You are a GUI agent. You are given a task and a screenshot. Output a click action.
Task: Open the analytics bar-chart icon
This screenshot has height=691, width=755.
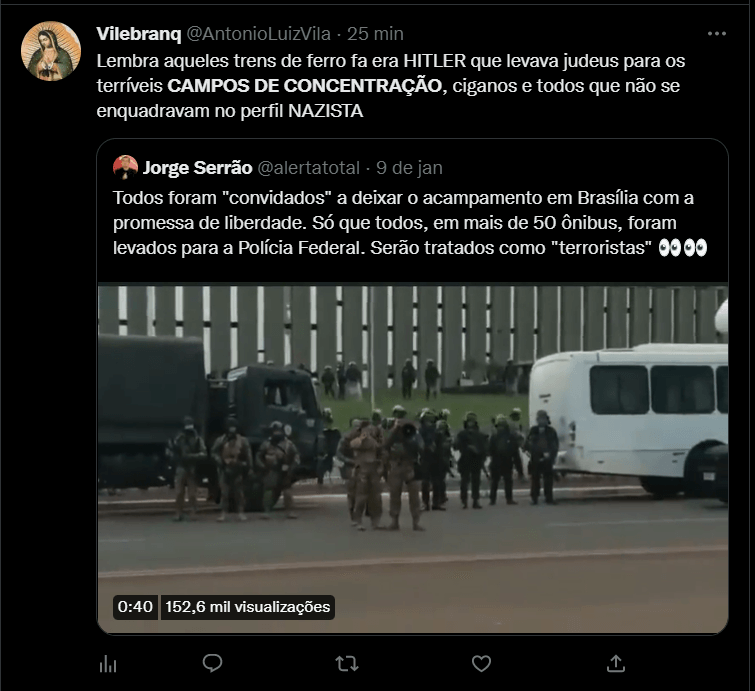pos(108,665)
